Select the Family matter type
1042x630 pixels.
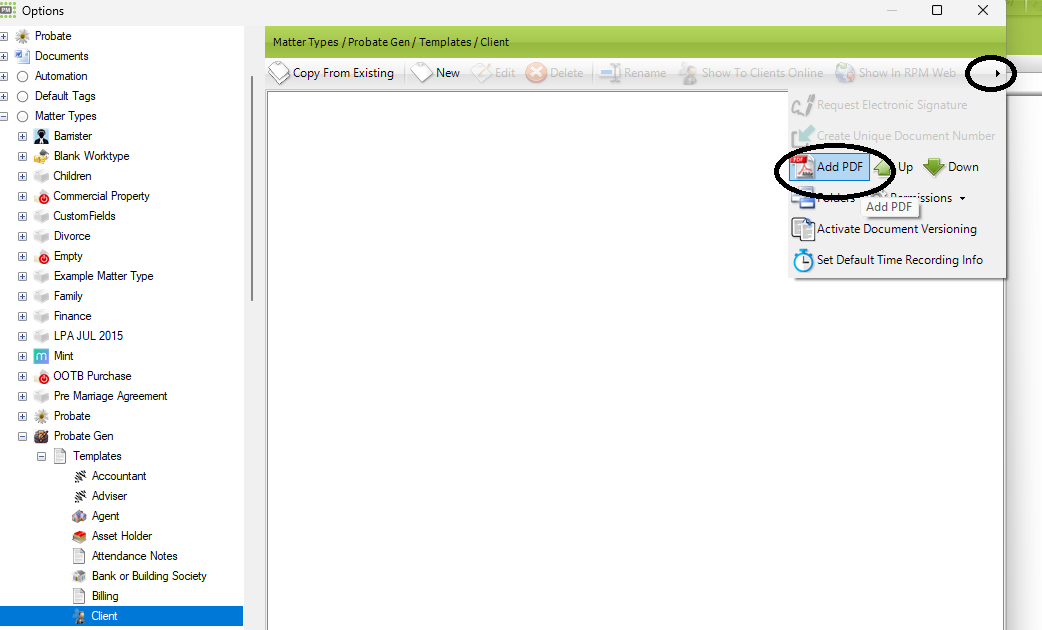[68, 296]
